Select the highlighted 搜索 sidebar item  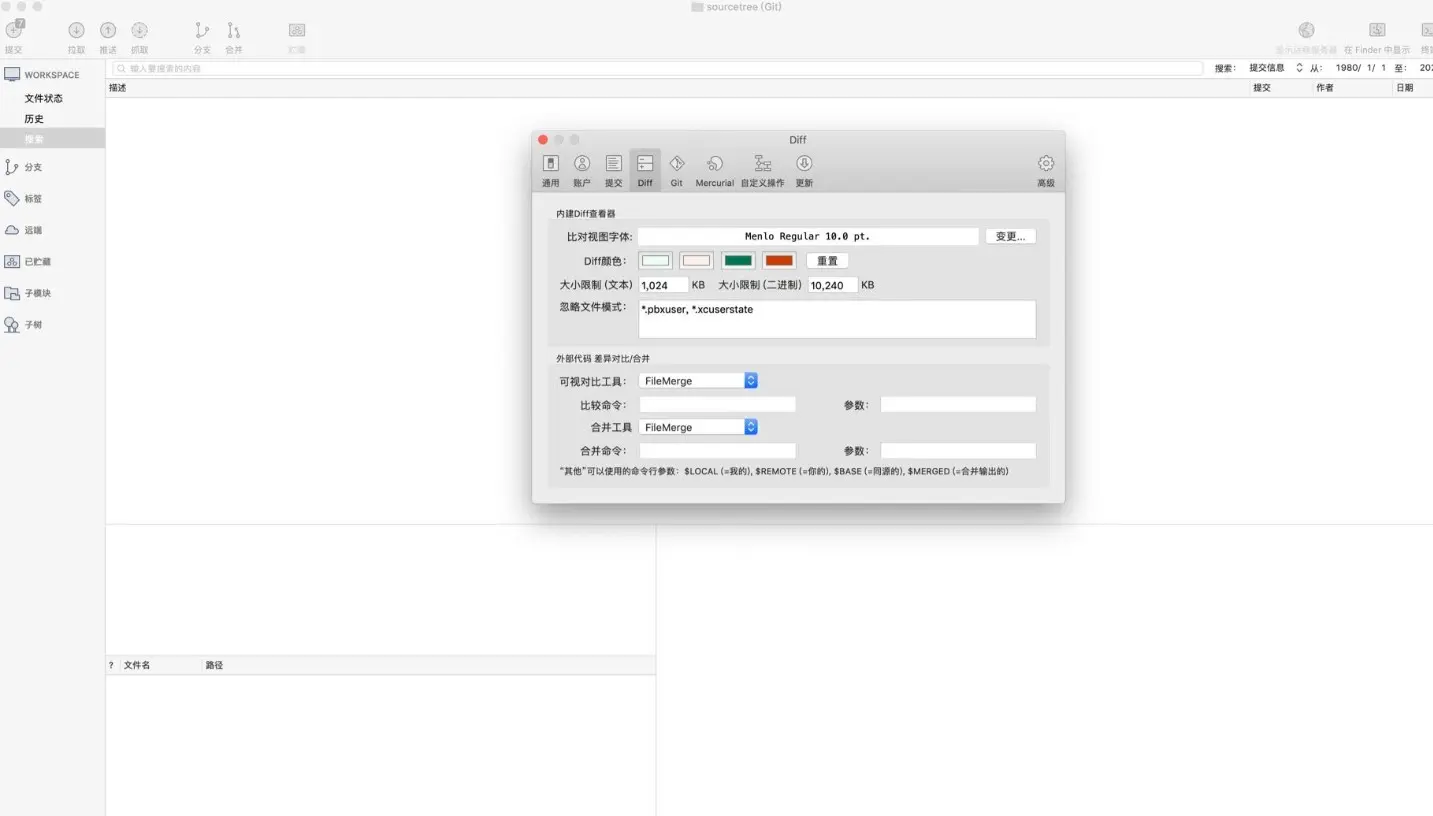(x=52, y=139)
